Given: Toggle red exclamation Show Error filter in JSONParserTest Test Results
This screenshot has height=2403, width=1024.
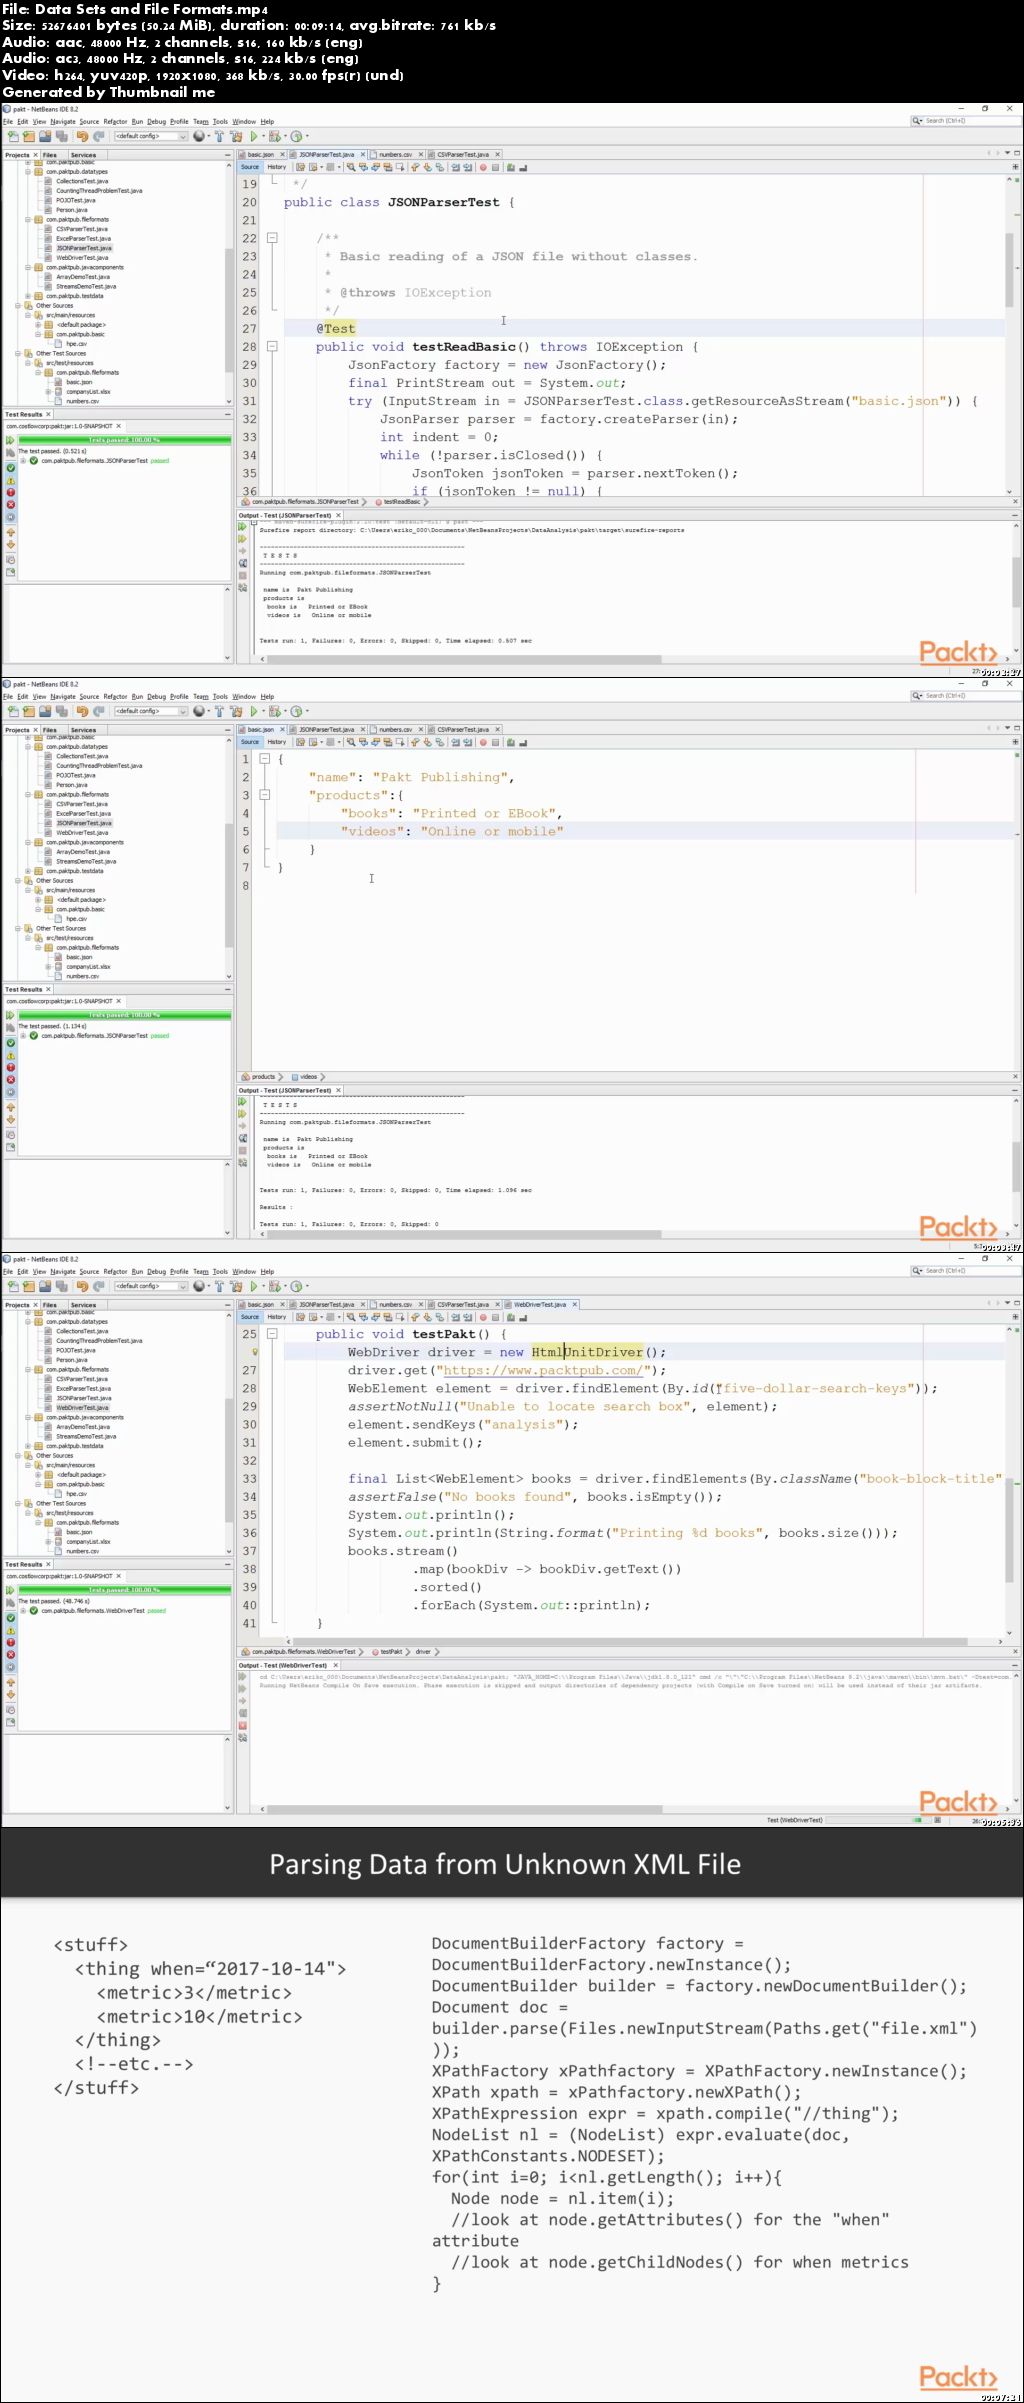Looking at the screenshot, I should (10, 492).
